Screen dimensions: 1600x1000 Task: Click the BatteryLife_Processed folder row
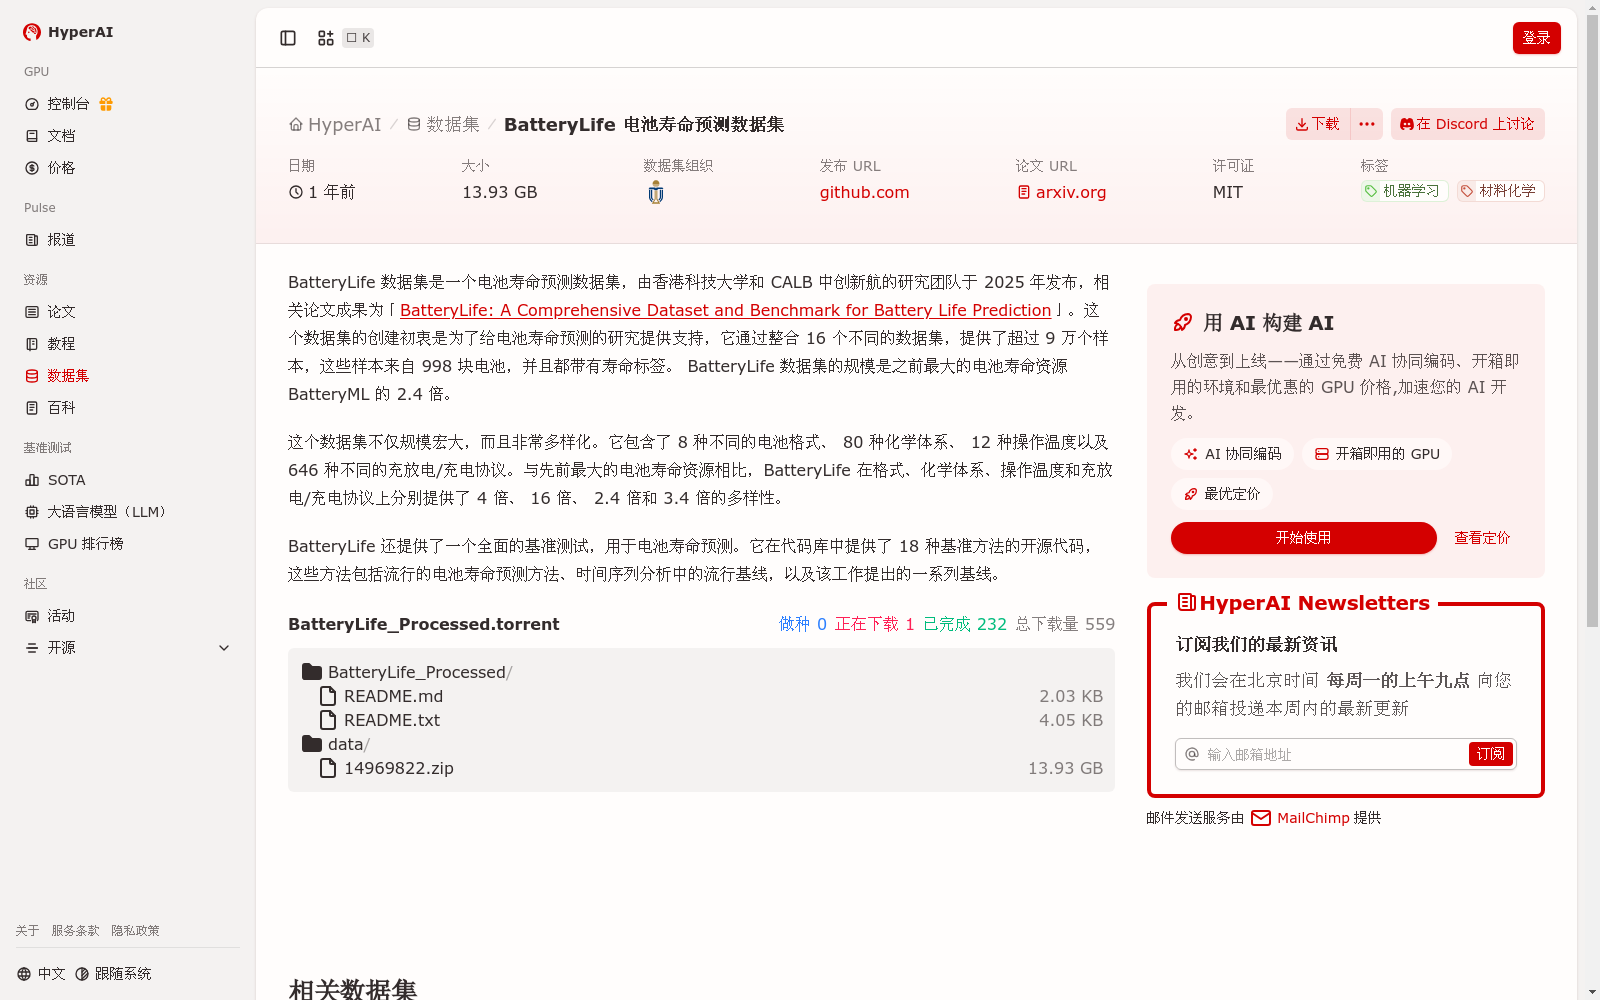[407, 672]
